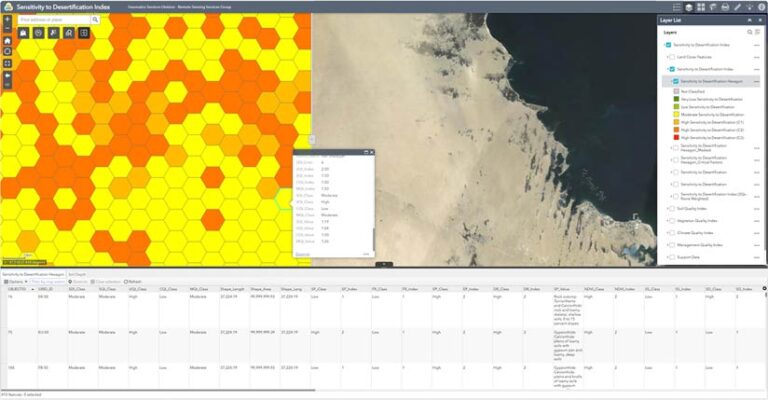
Task: Enable the Vegetation Quality Index layer
Action: click(x=672, y=221)
